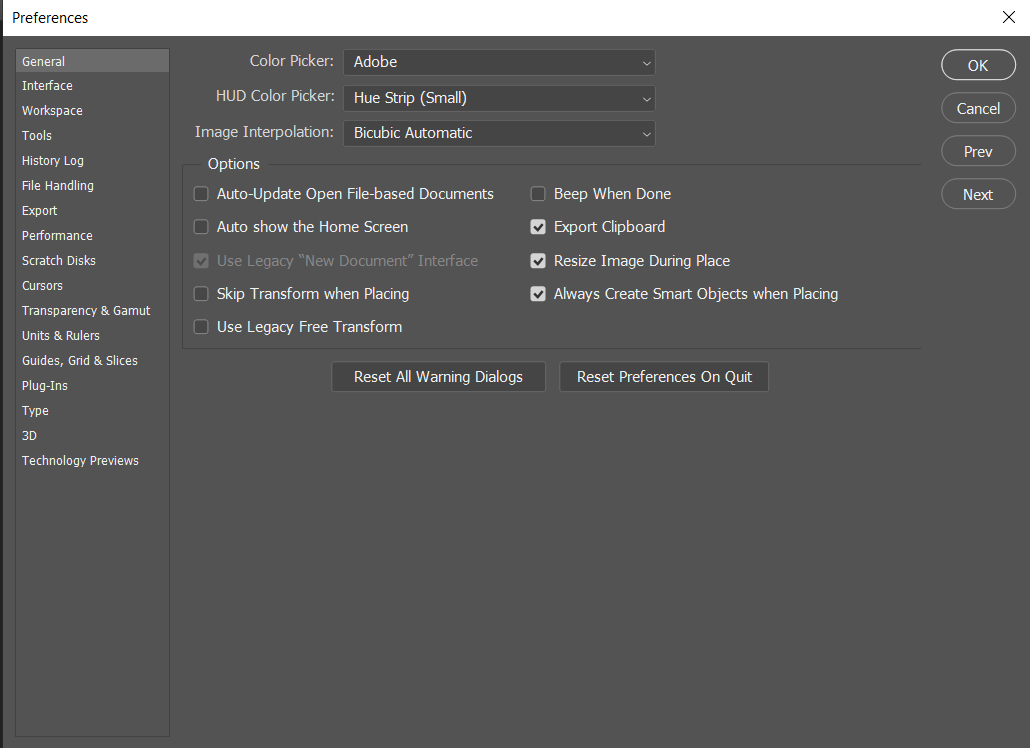Open the Type preferences section
The height and width of the screenshot is (748, 1030).
pyautogui.click(x=35, y=410)
